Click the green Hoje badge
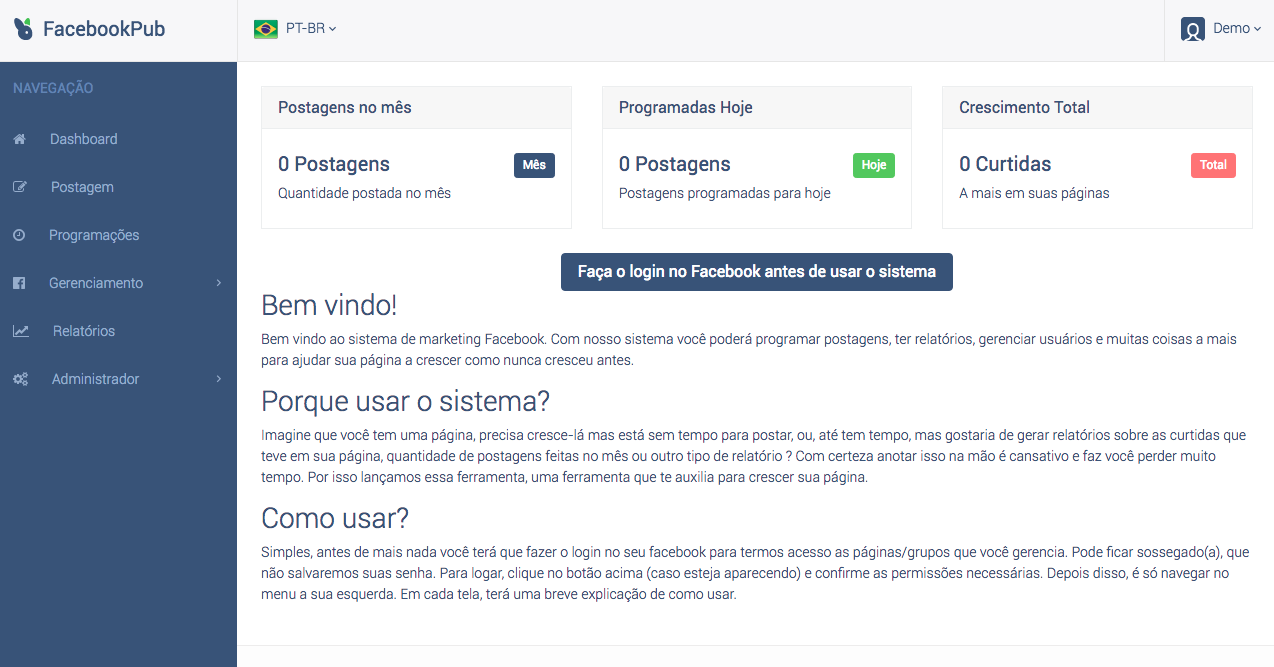The width and height of the screenshot is (1274, 667). pyautogui.click(x=874, y=165)
